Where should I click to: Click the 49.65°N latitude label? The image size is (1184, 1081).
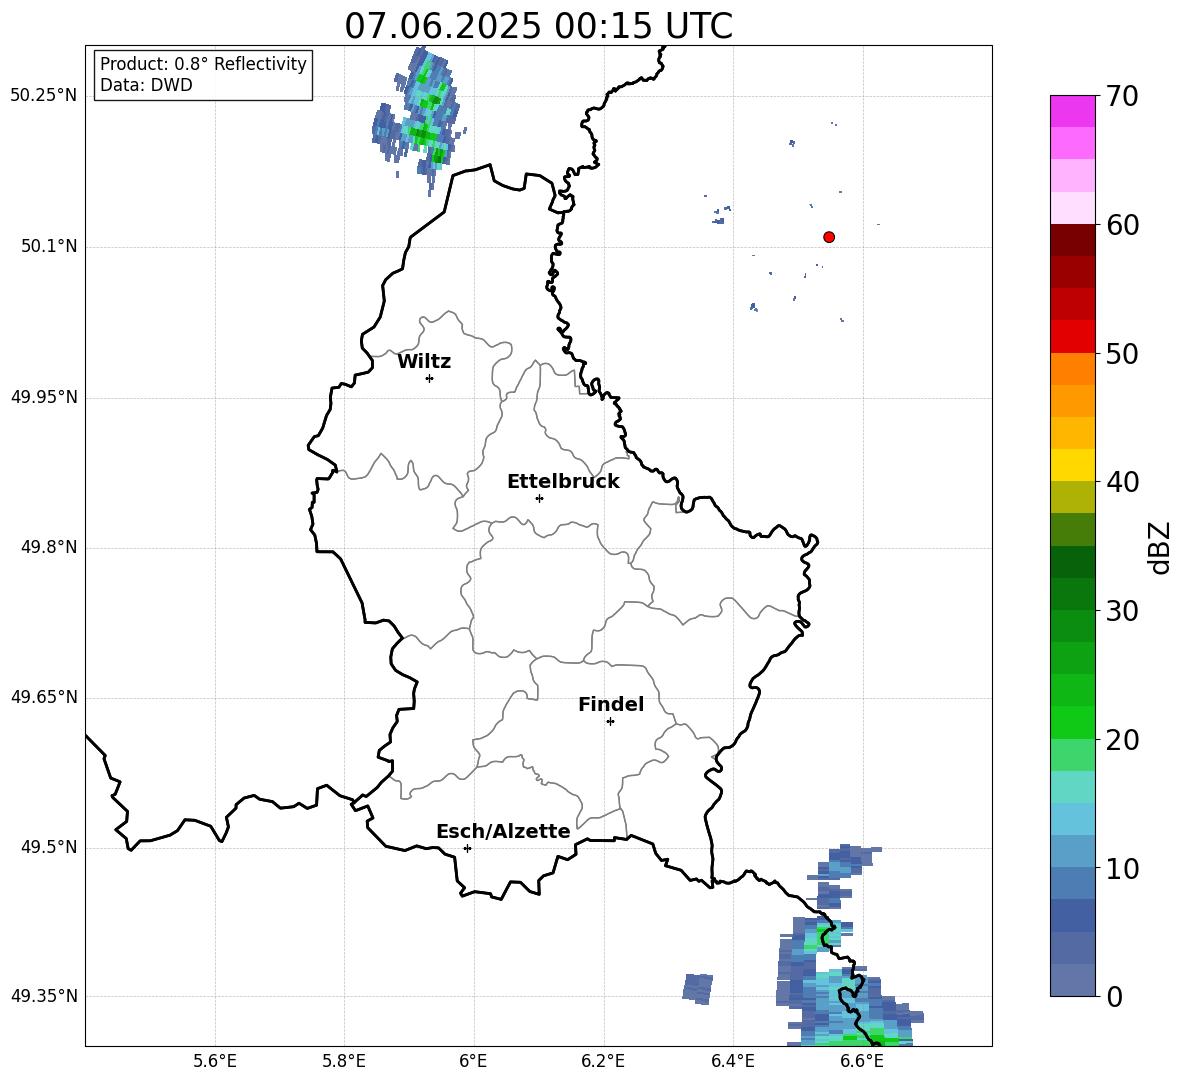tap(44, 697)
